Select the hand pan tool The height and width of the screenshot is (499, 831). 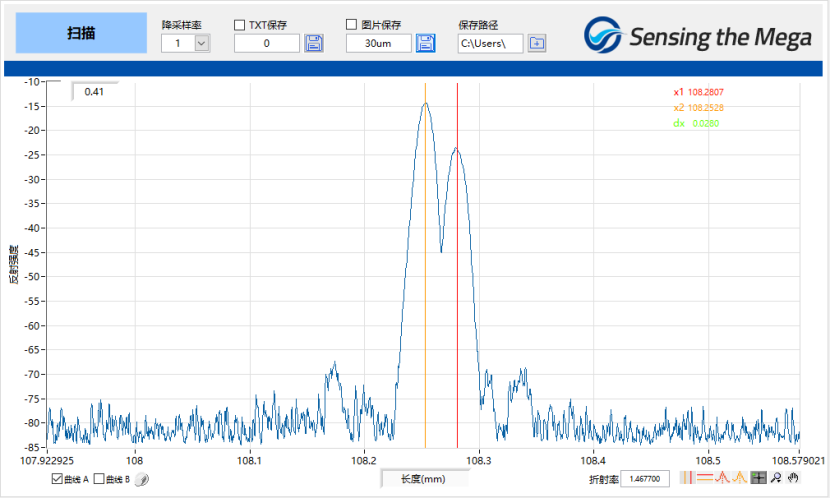coord(792,478)
